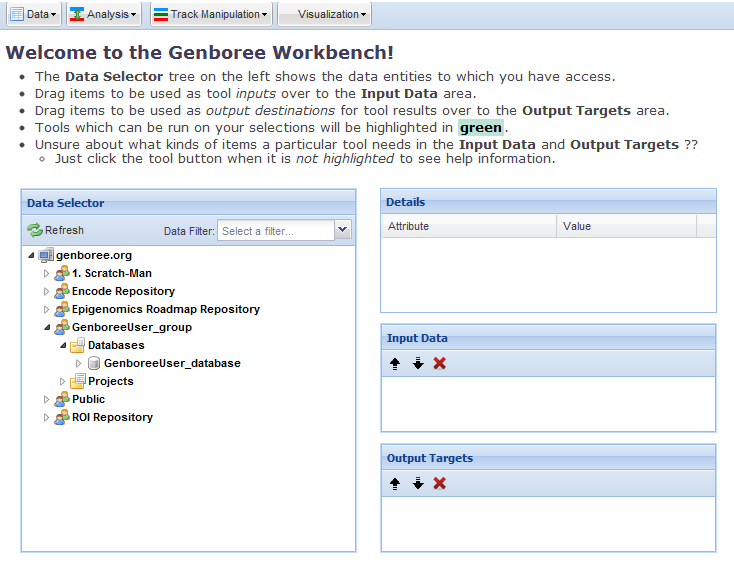Image resolution: width=734 pixels, height=564 pixels.
Task: Click the Databases folder icon
Action: click(77, 345)
